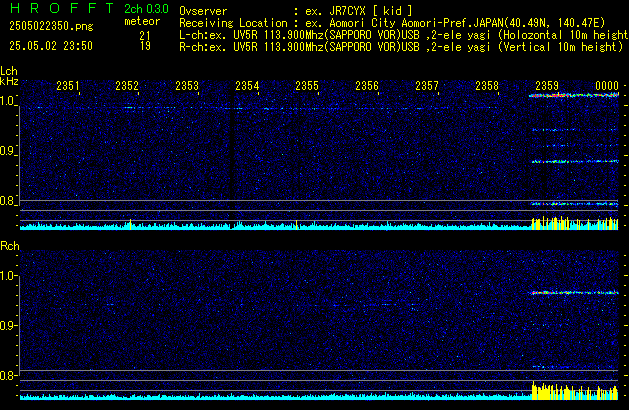The width and height of the screenshot is (629, 410).
Task: Click the Ovserver line with JR7CYX
Action: click(x=296, y=11)
